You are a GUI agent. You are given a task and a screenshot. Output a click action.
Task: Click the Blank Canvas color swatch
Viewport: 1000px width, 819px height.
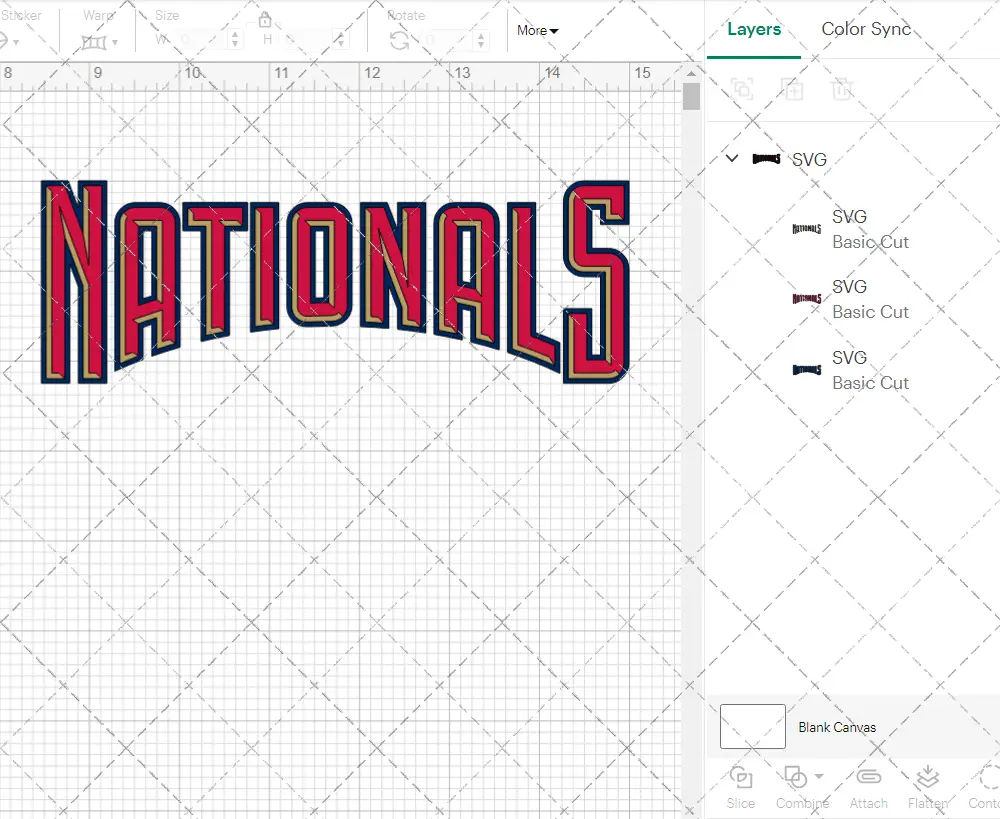click(x=752, y=727)
